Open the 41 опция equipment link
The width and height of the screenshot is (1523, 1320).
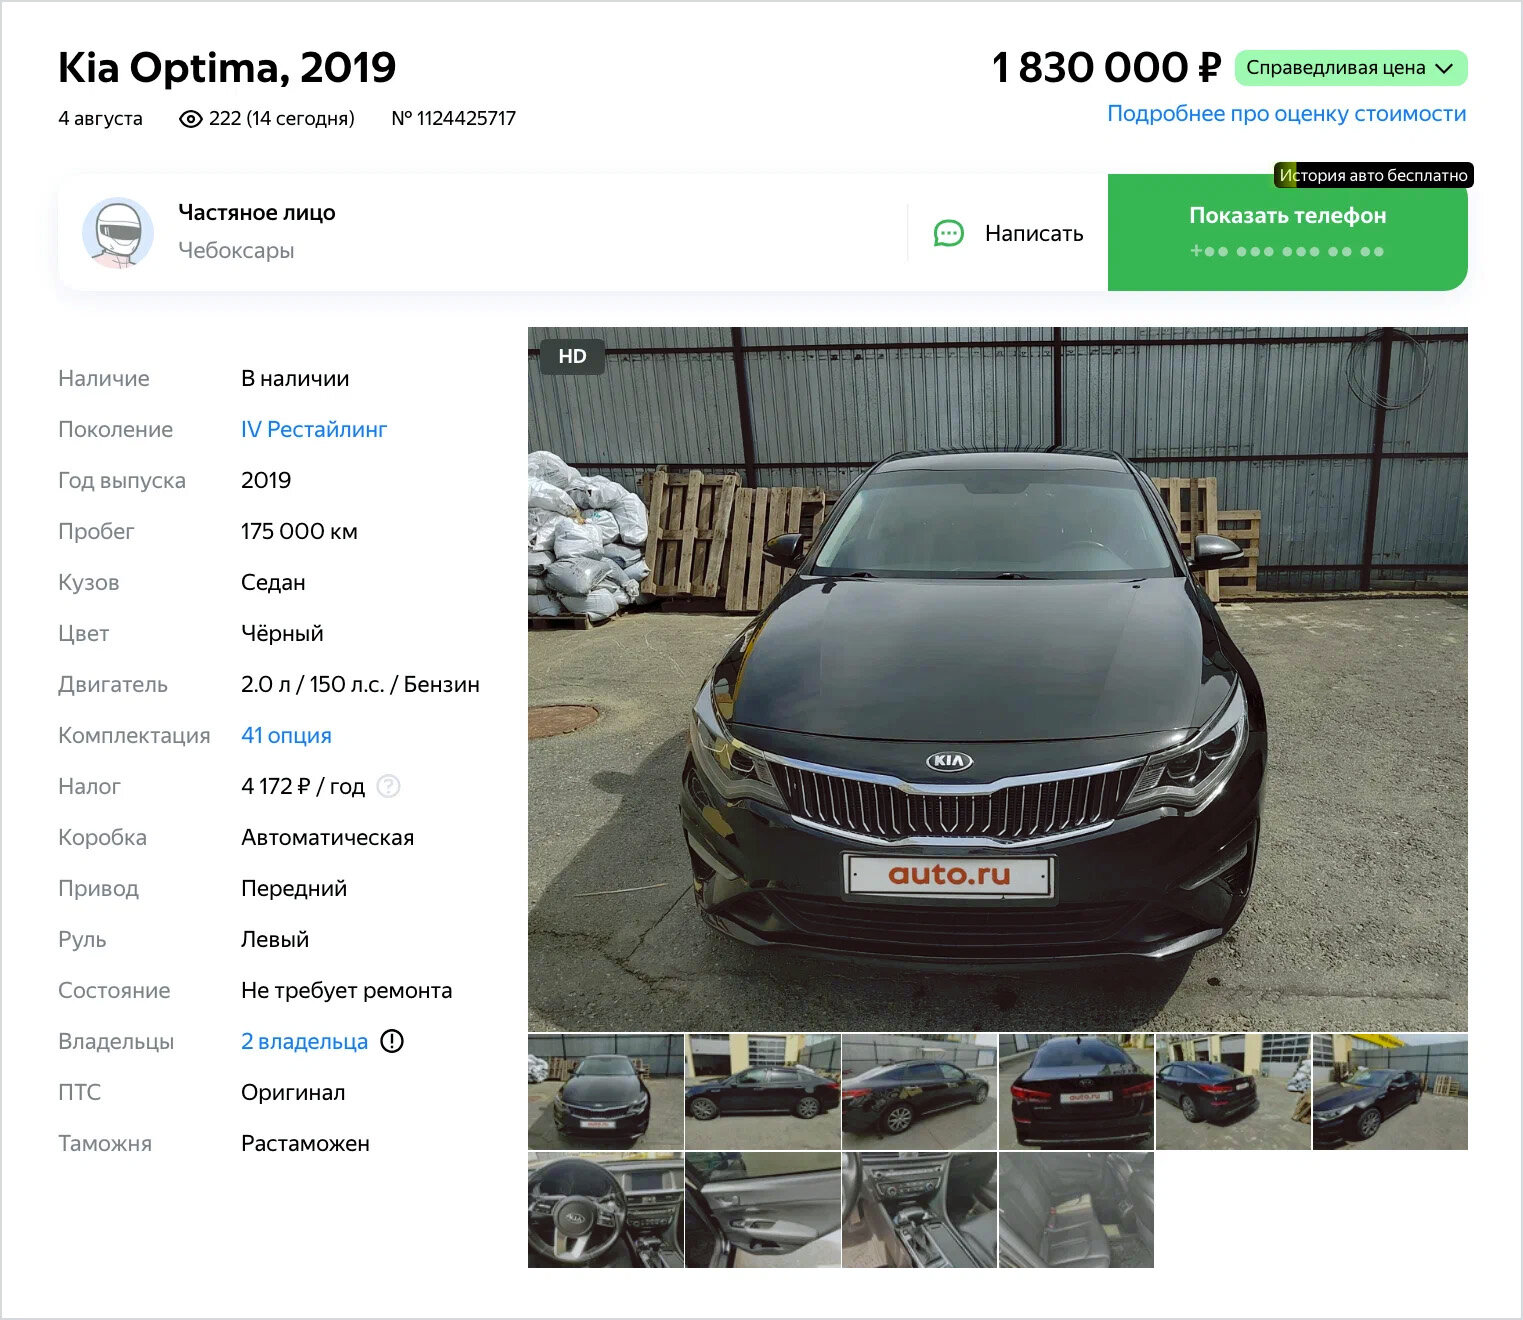[286, 736]
